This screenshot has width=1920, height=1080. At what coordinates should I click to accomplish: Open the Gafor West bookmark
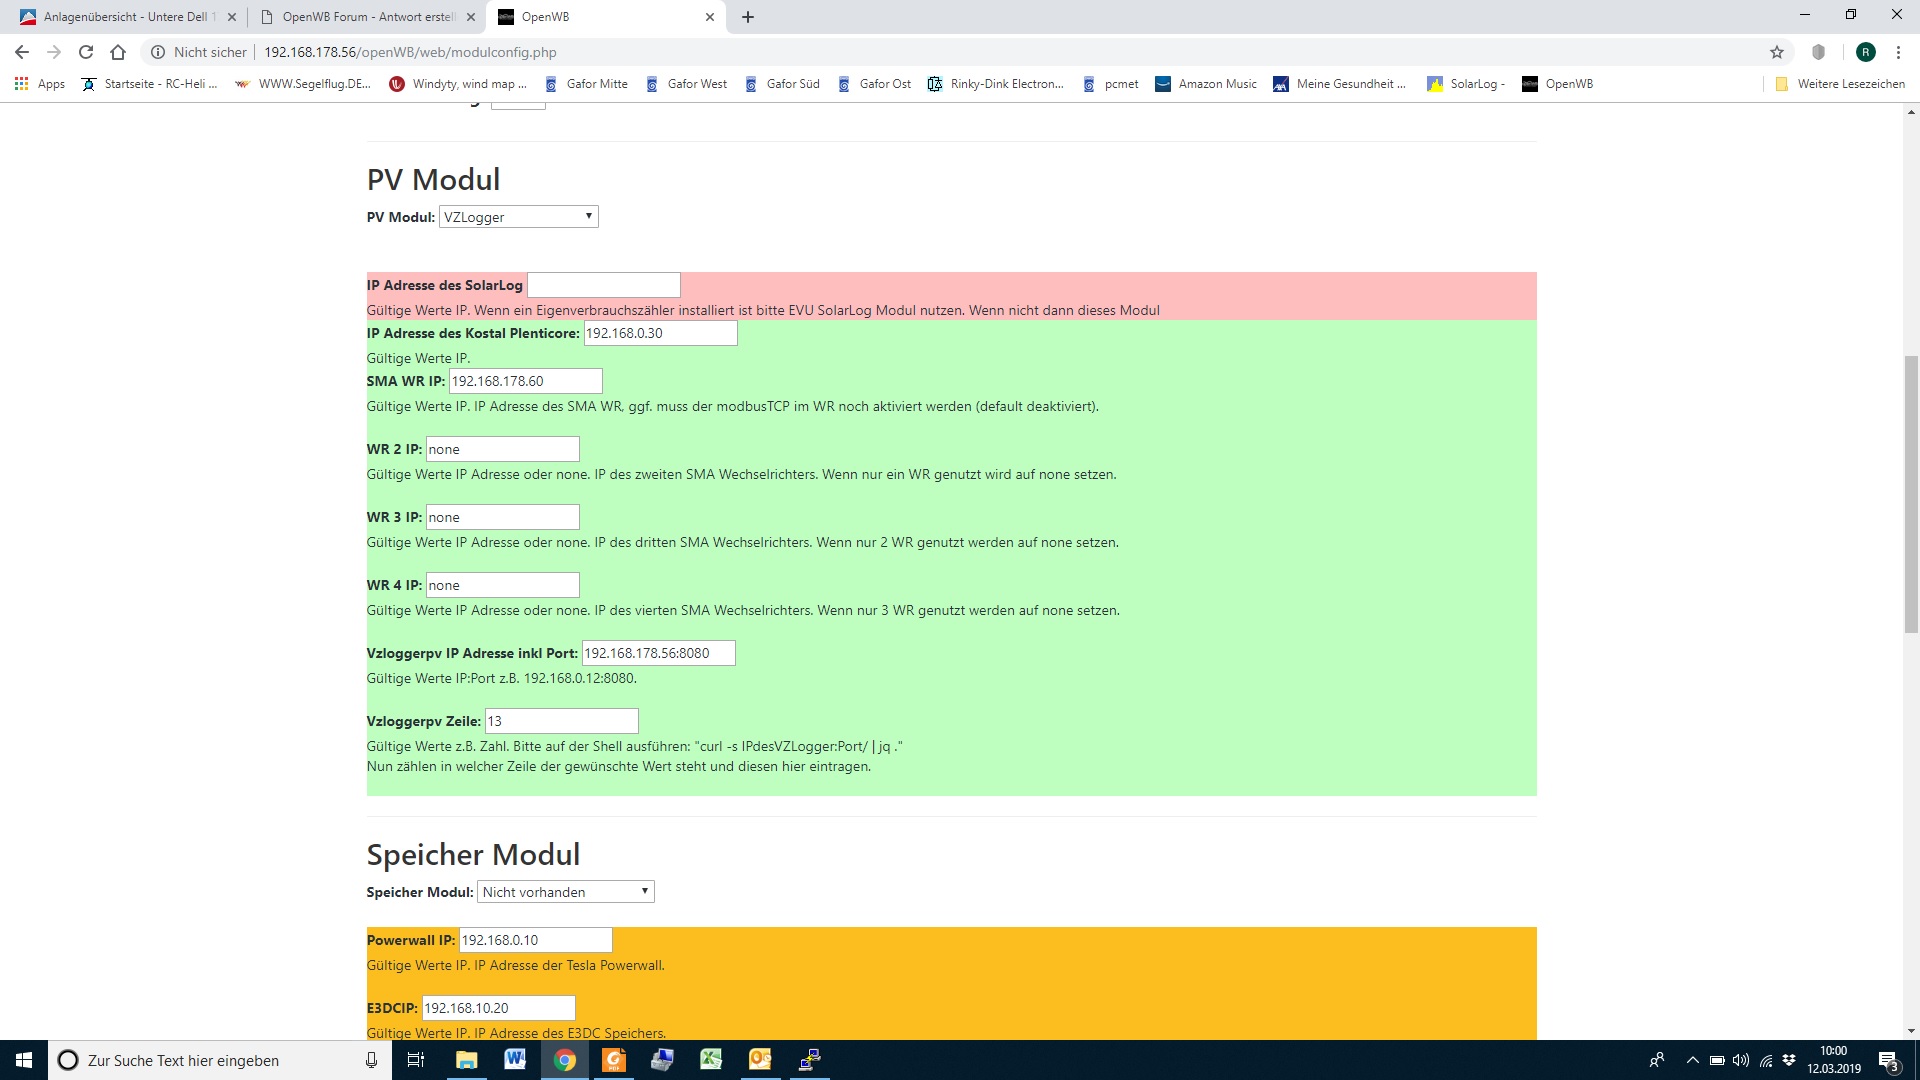click(687, 84)
